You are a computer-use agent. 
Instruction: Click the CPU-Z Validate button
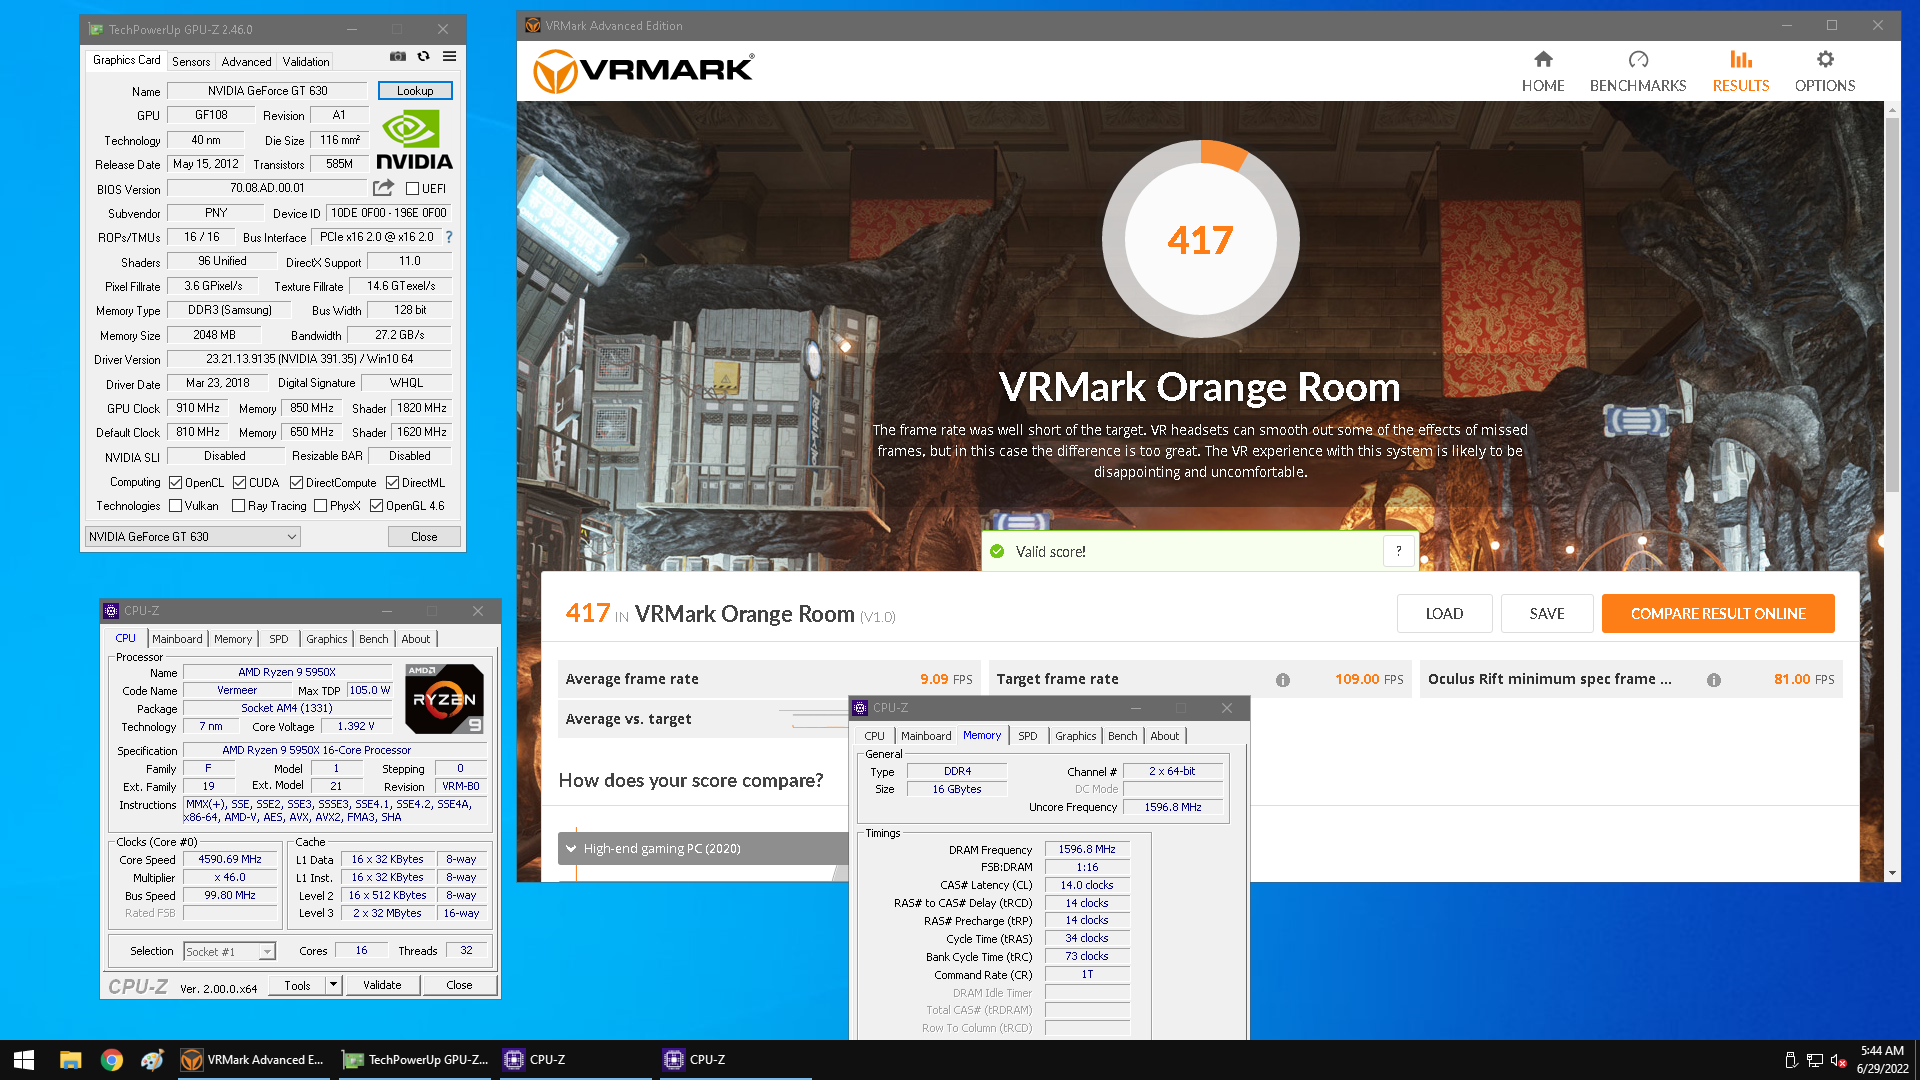pyautogui.click(x=382, y=985)
